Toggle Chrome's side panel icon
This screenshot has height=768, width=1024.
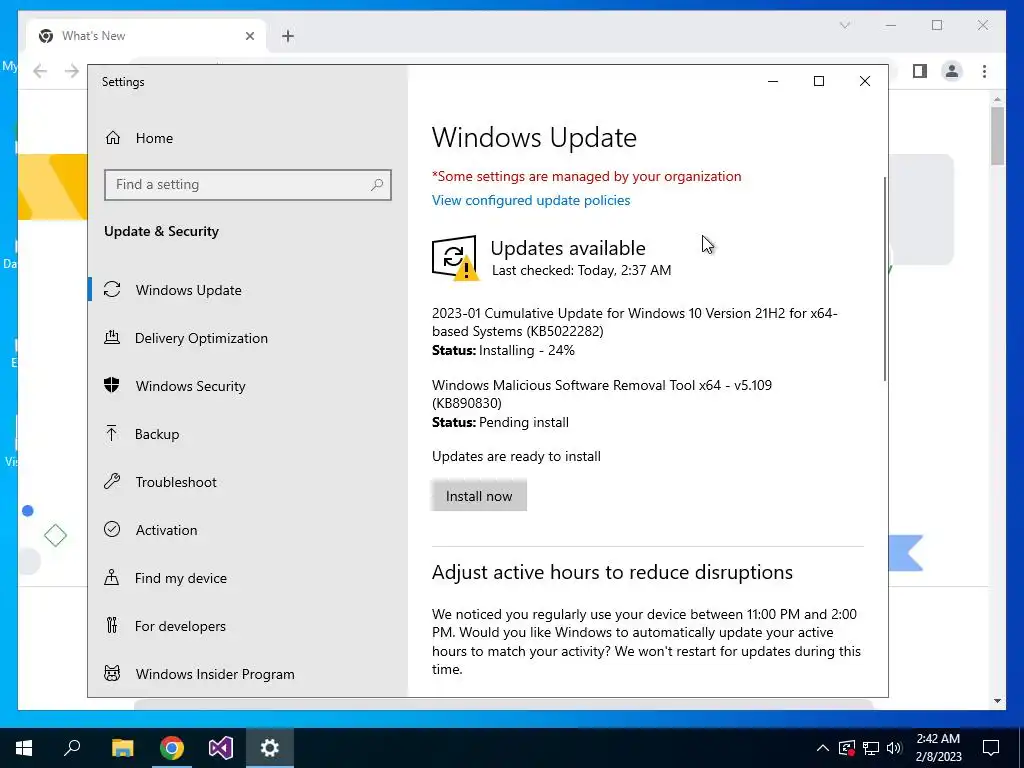pyautogui.click(x=920, y=71)
